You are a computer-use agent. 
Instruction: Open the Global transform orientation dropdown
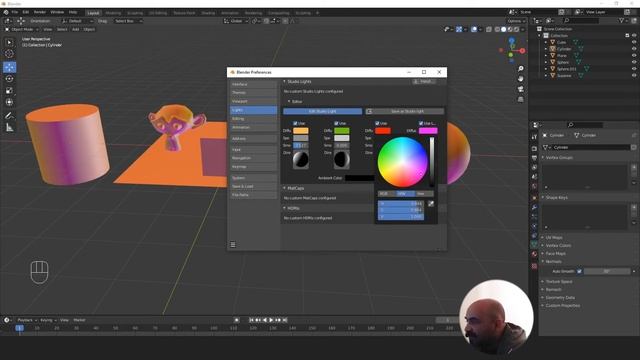point(237,21)
